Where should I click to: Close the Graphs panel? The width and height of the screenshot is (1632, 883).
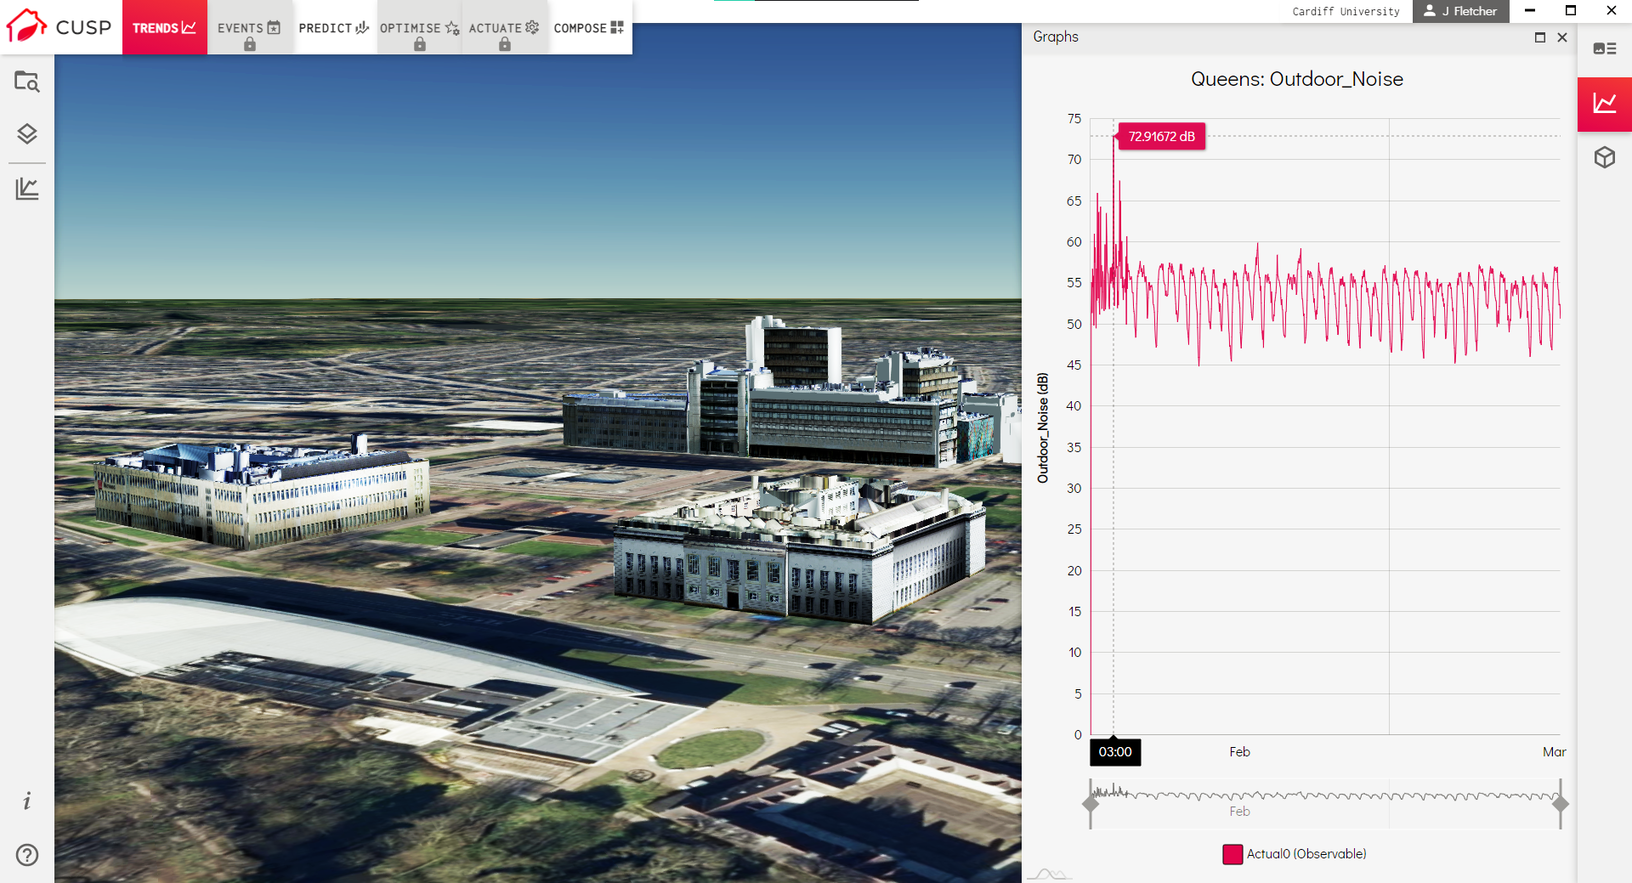click(x=1562, y=37)
